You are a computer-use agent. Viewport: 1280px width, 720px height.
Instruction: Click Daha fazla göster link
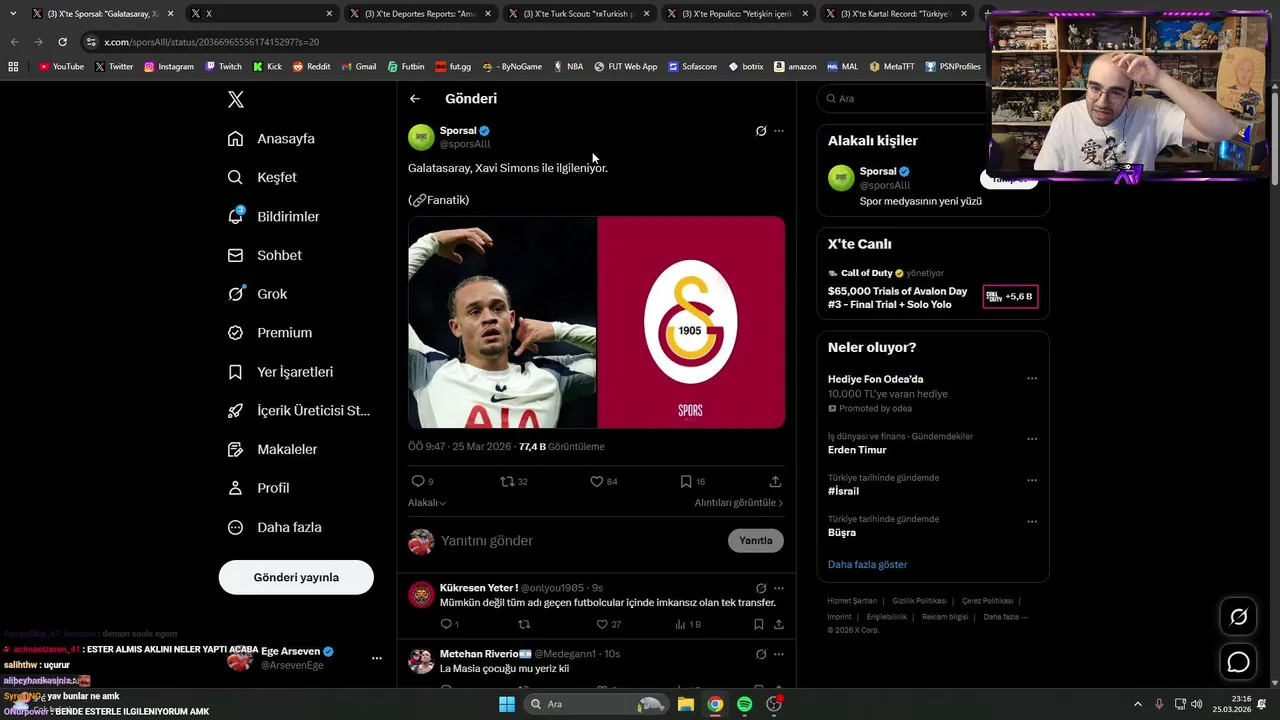click(867, 564)
